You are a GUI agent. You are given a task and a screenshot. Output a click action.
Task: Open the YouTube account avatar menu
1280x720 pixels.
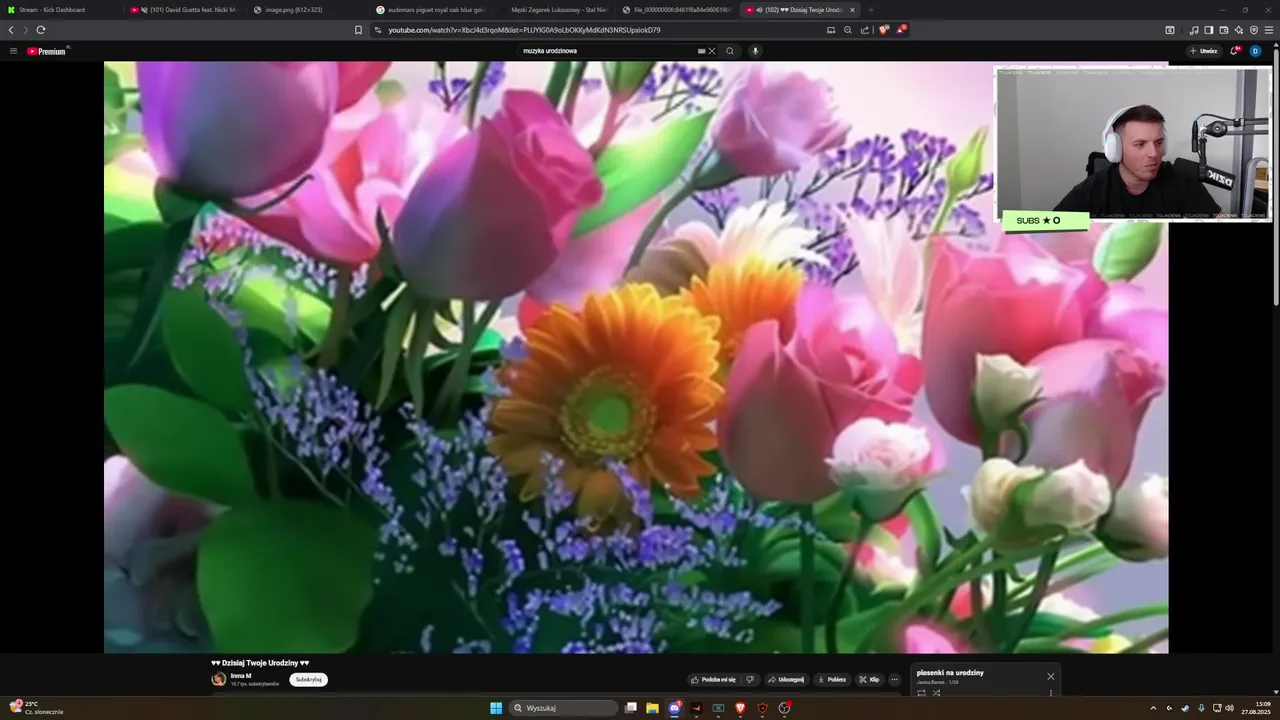(x=1255, y=51)
